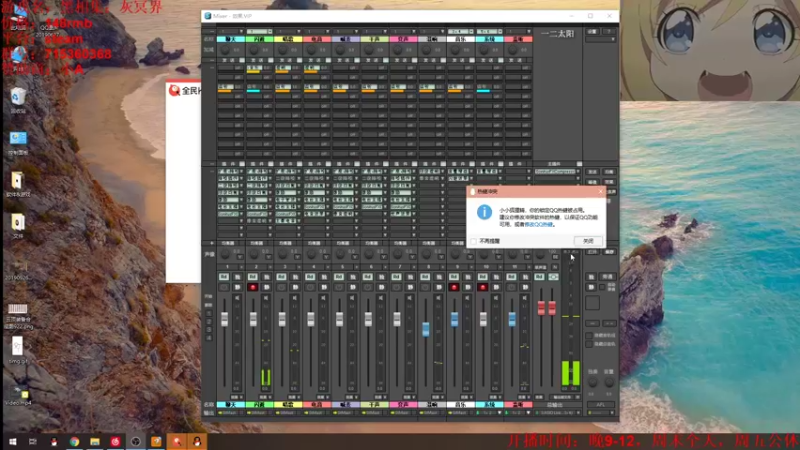This screenshot has width=800, height=450.
Task: Select the cyan channel 1 name label at top
Action: pos(231,39)
